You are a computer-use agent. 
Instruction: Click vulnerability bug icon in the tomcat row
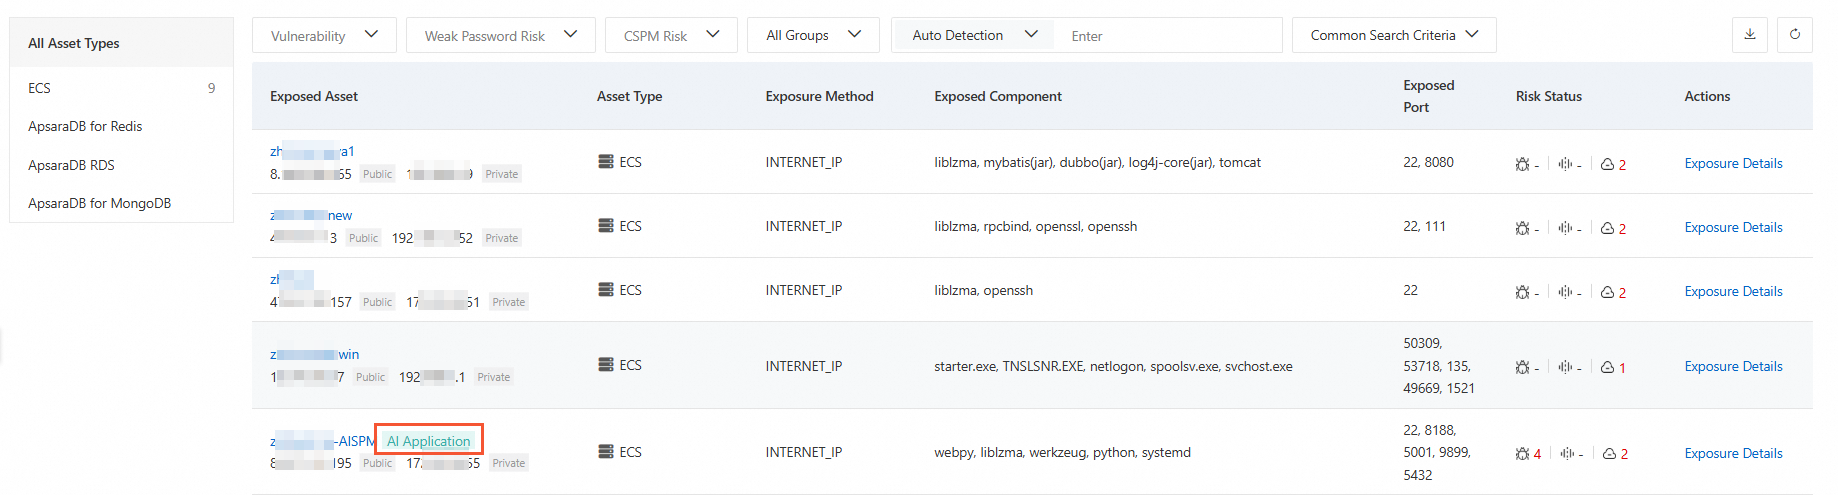tap(1522, 164)
